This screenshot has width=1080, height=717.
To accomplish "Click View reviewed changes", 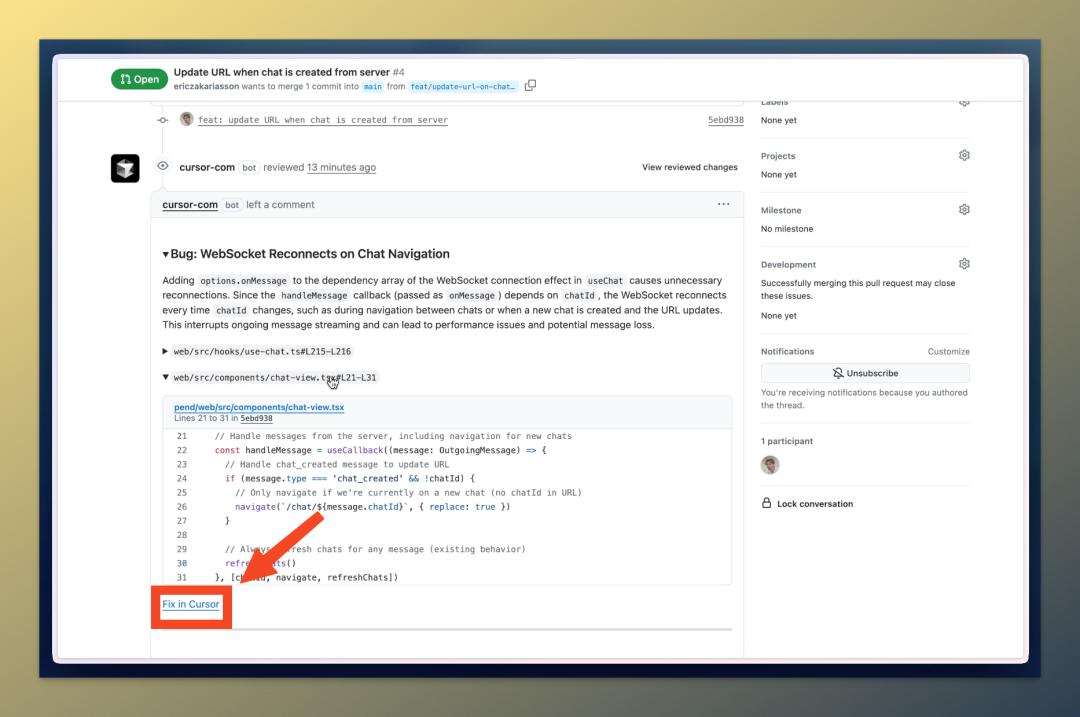I will pyautogui.click(x=689, y=167).
